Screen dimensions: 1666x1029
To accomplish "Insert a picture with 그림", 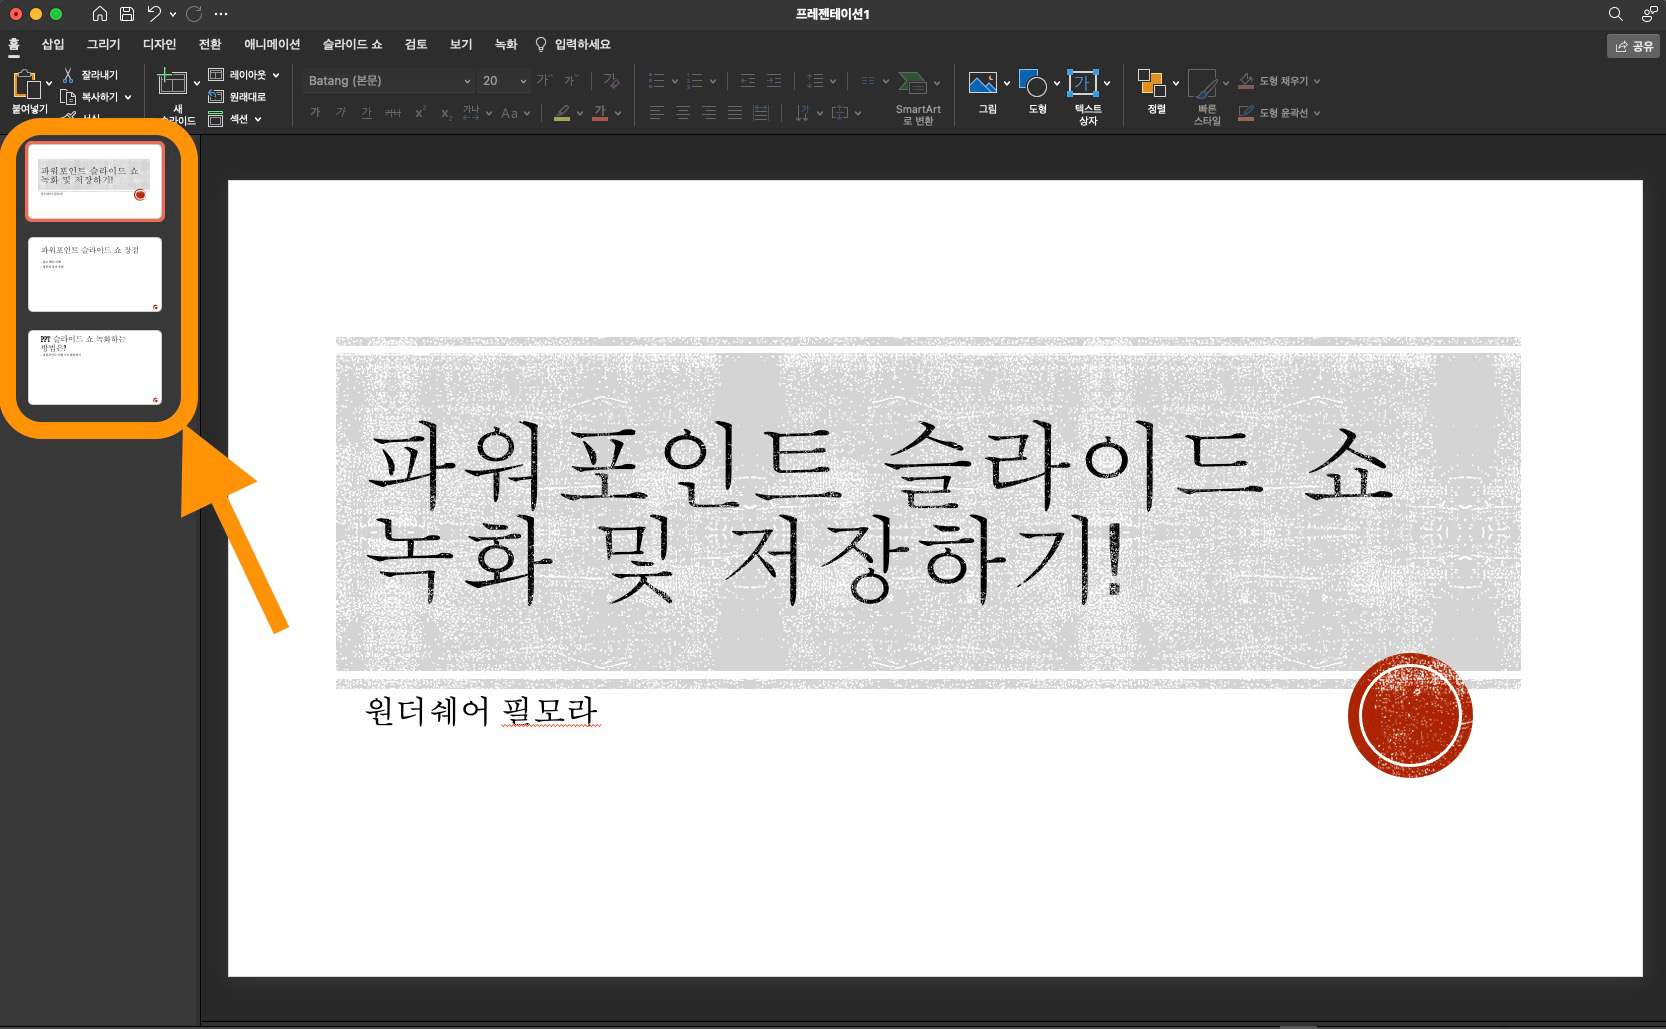I will point(982,83).
